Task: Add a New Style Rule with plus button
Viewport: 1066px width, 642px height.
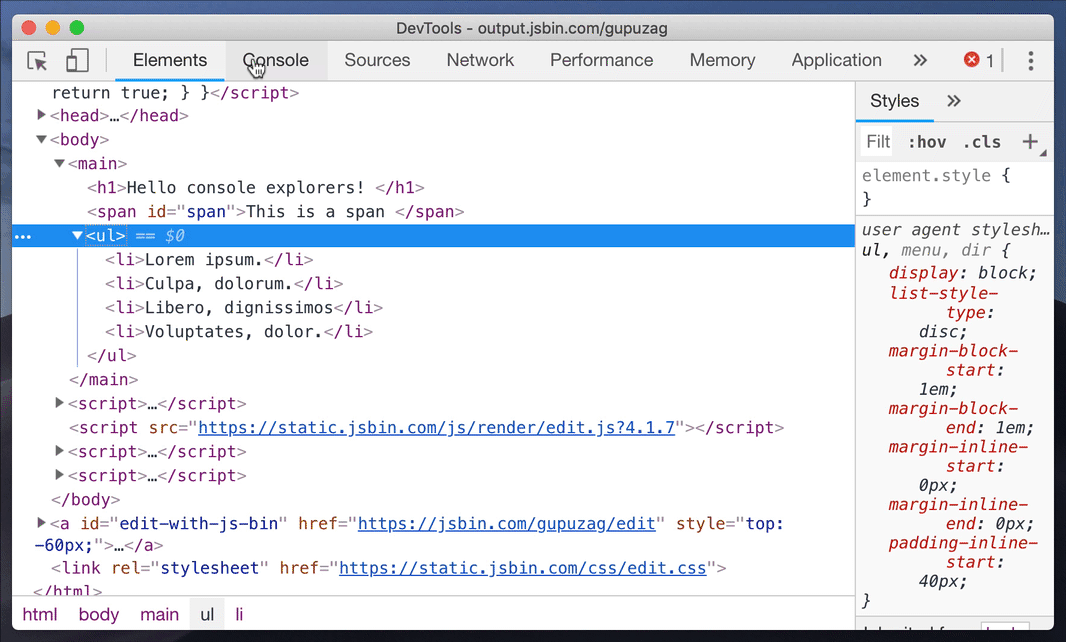Action: (x=1030, y=142)
